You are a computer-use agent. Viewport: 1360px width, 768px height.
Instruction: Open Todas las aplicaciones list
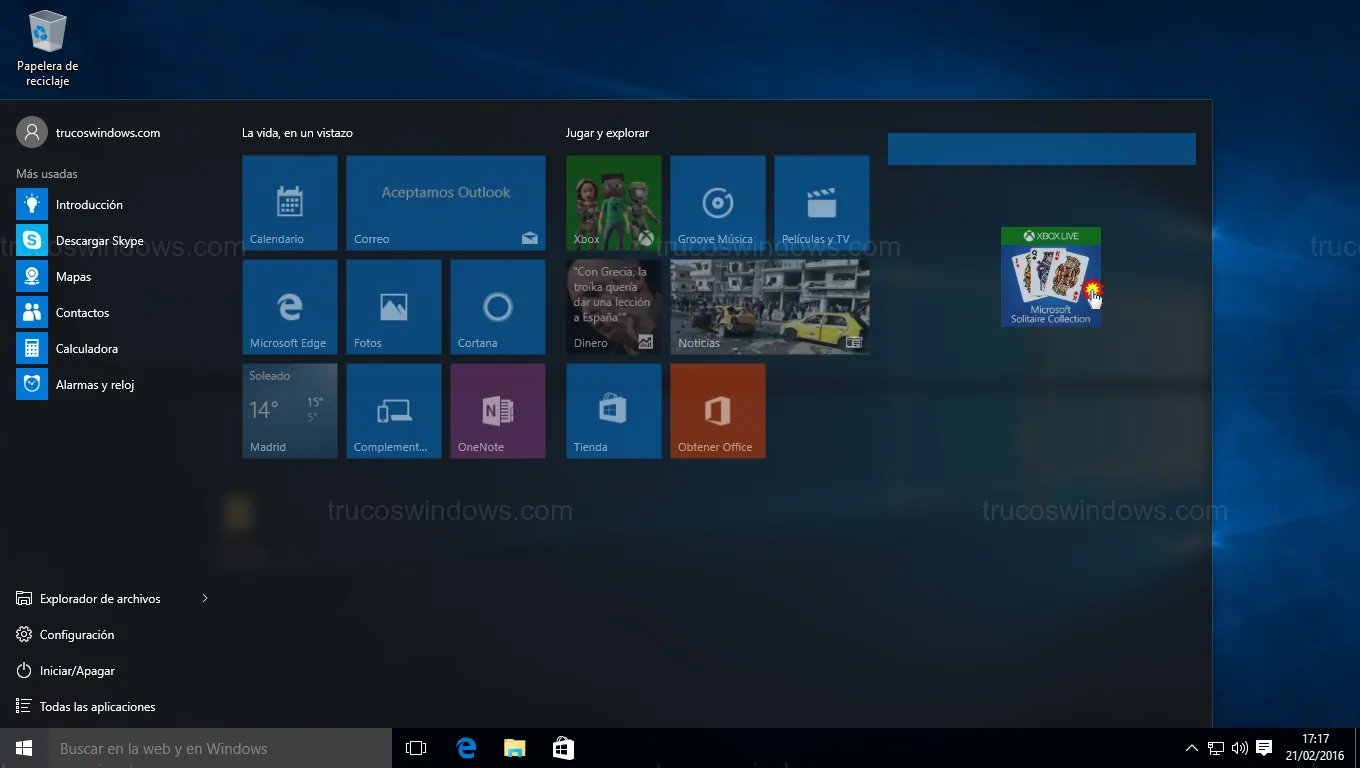tap(97, 707)
